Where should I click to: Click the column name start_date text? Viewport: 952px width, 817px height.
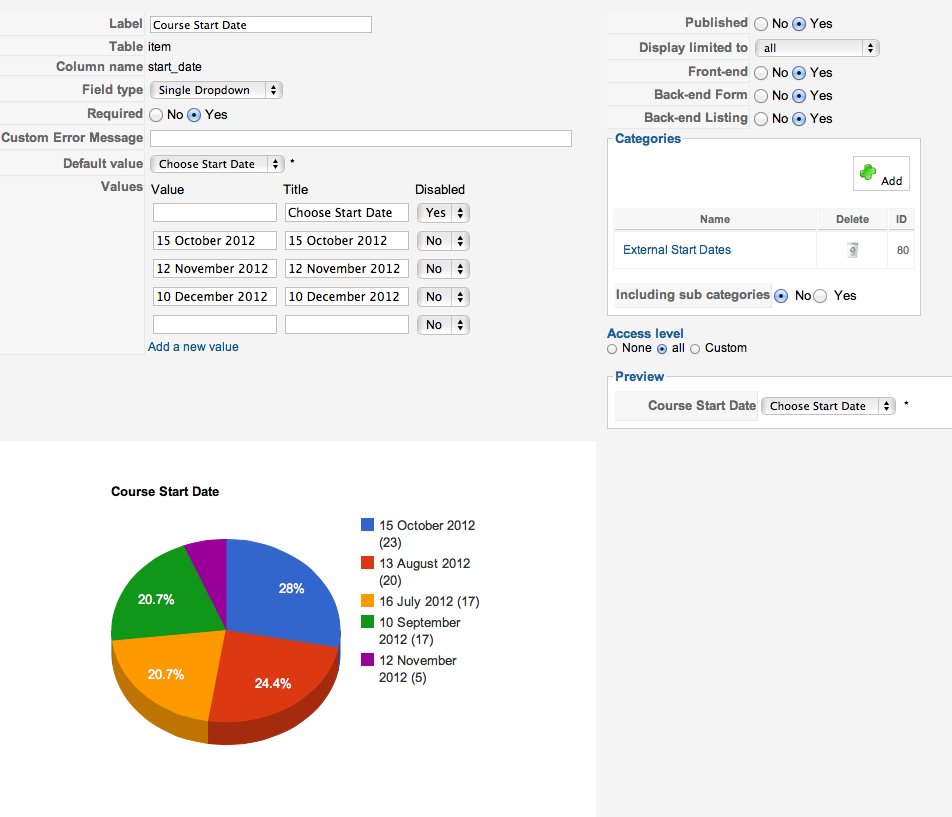pyautogui.click(x=175, y=67)
